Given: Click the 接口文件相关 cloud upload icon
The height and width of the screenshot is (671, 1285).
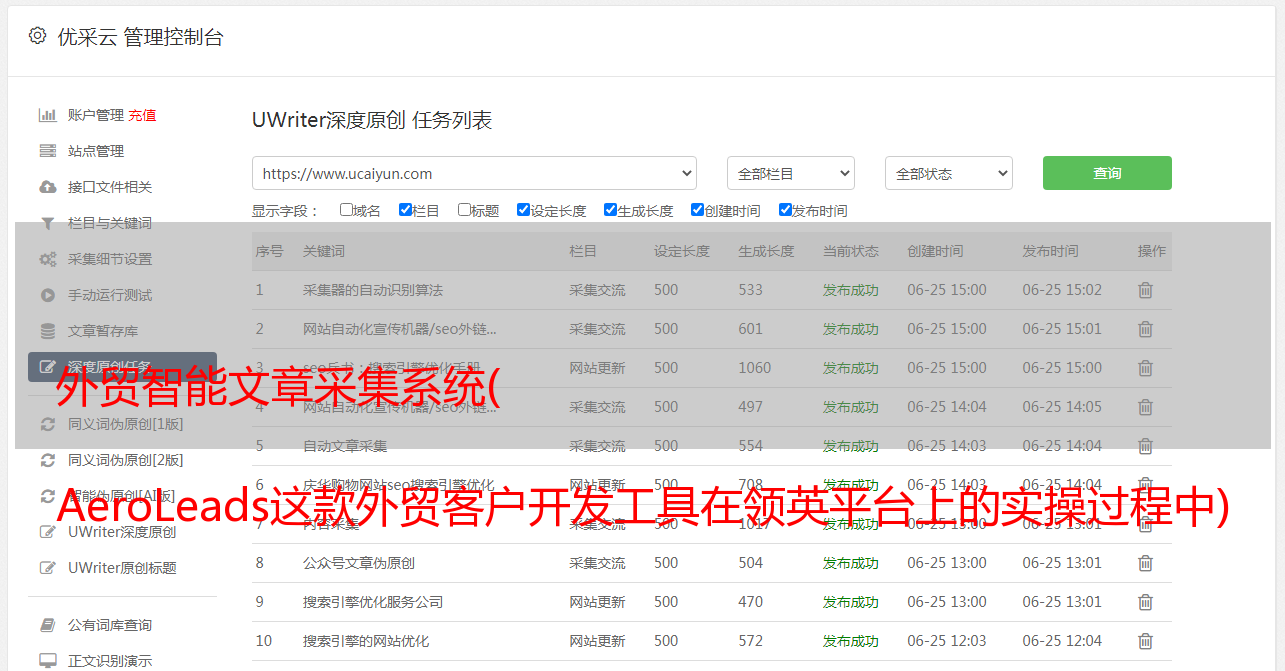Looking at the screenshot, I should (x=47, y=187).
